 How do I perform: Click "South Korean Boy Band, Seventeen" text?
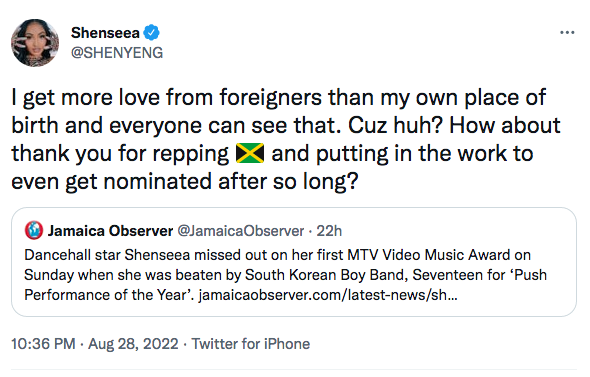pos(364,275)
